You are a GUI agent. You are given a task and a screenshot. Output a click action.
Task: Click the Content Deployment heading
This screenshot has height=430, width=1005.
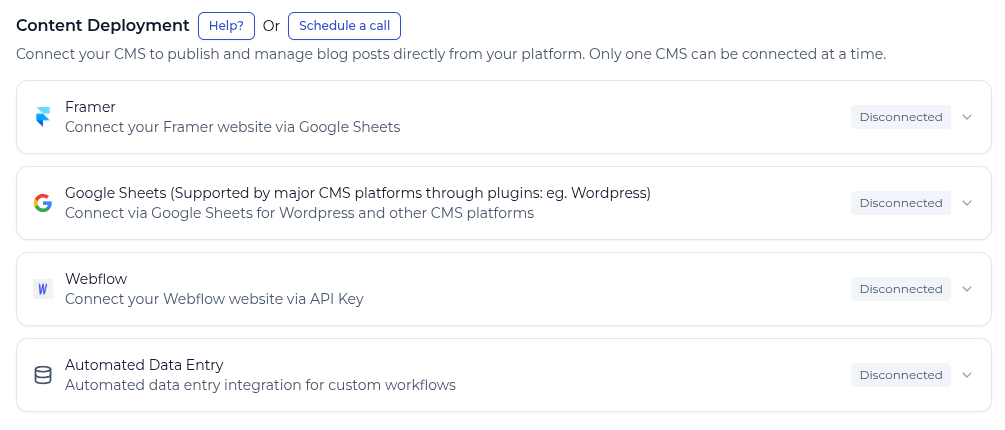coord(103,26)
